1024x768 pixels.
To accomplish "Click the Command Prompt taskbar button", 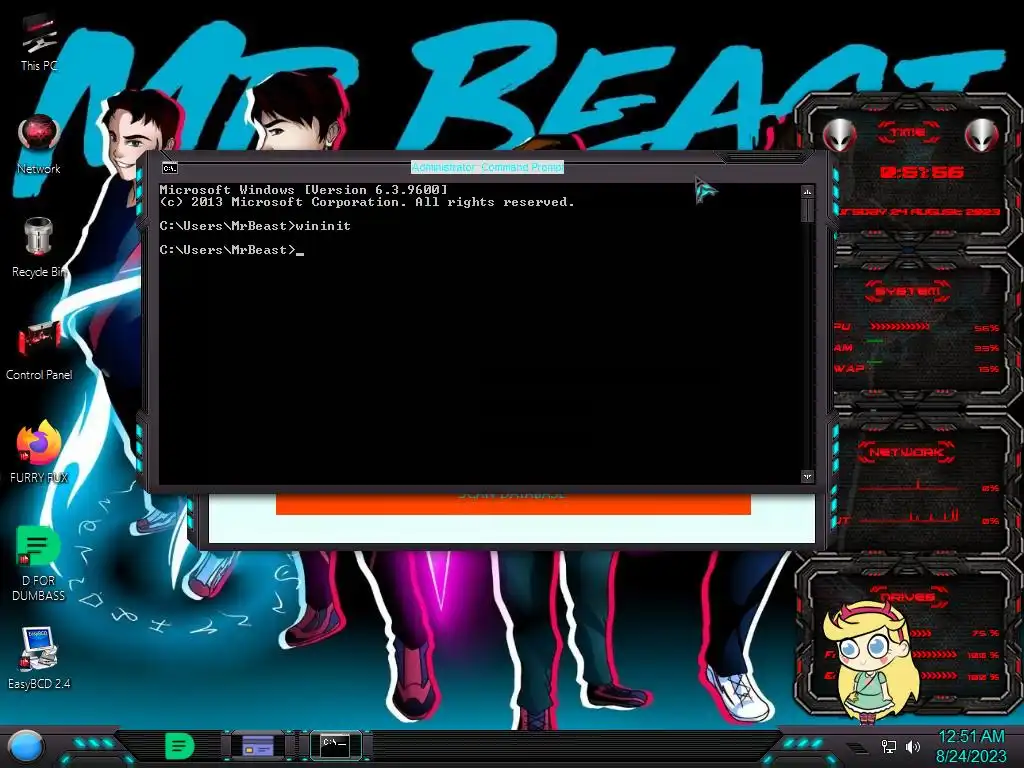I will [x=335, y=744].
